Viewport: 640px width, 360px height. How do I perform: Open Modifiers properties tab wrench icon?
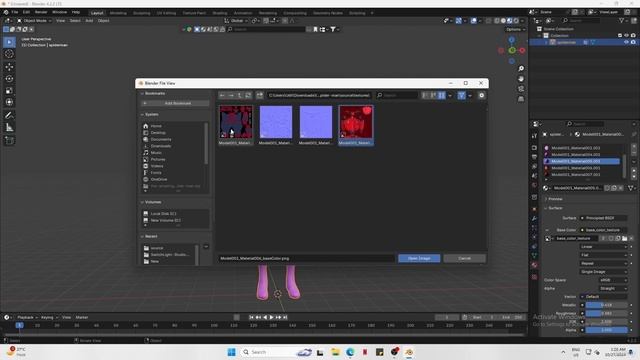[534, 218]
